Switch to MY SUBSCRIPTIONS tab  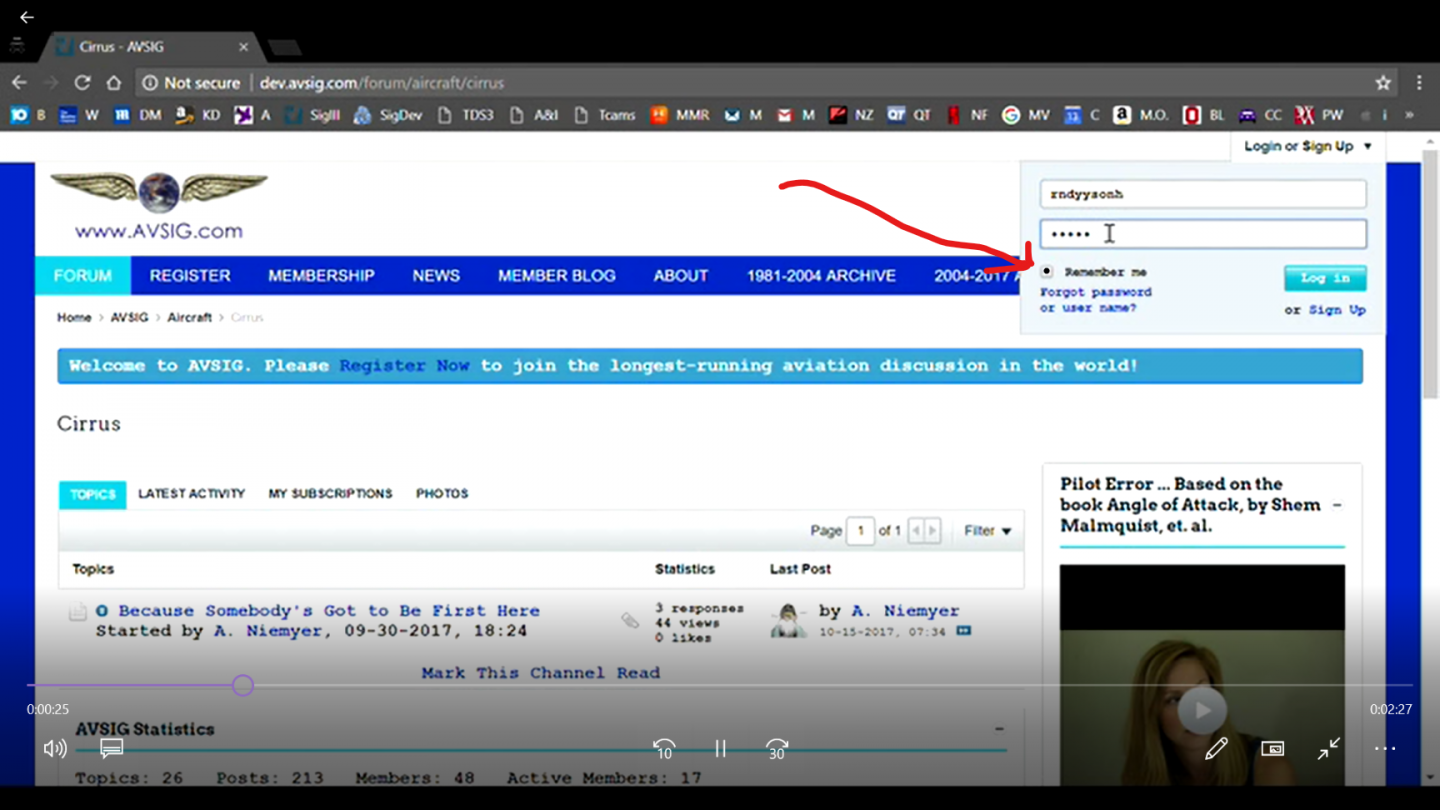click(330, 494)
